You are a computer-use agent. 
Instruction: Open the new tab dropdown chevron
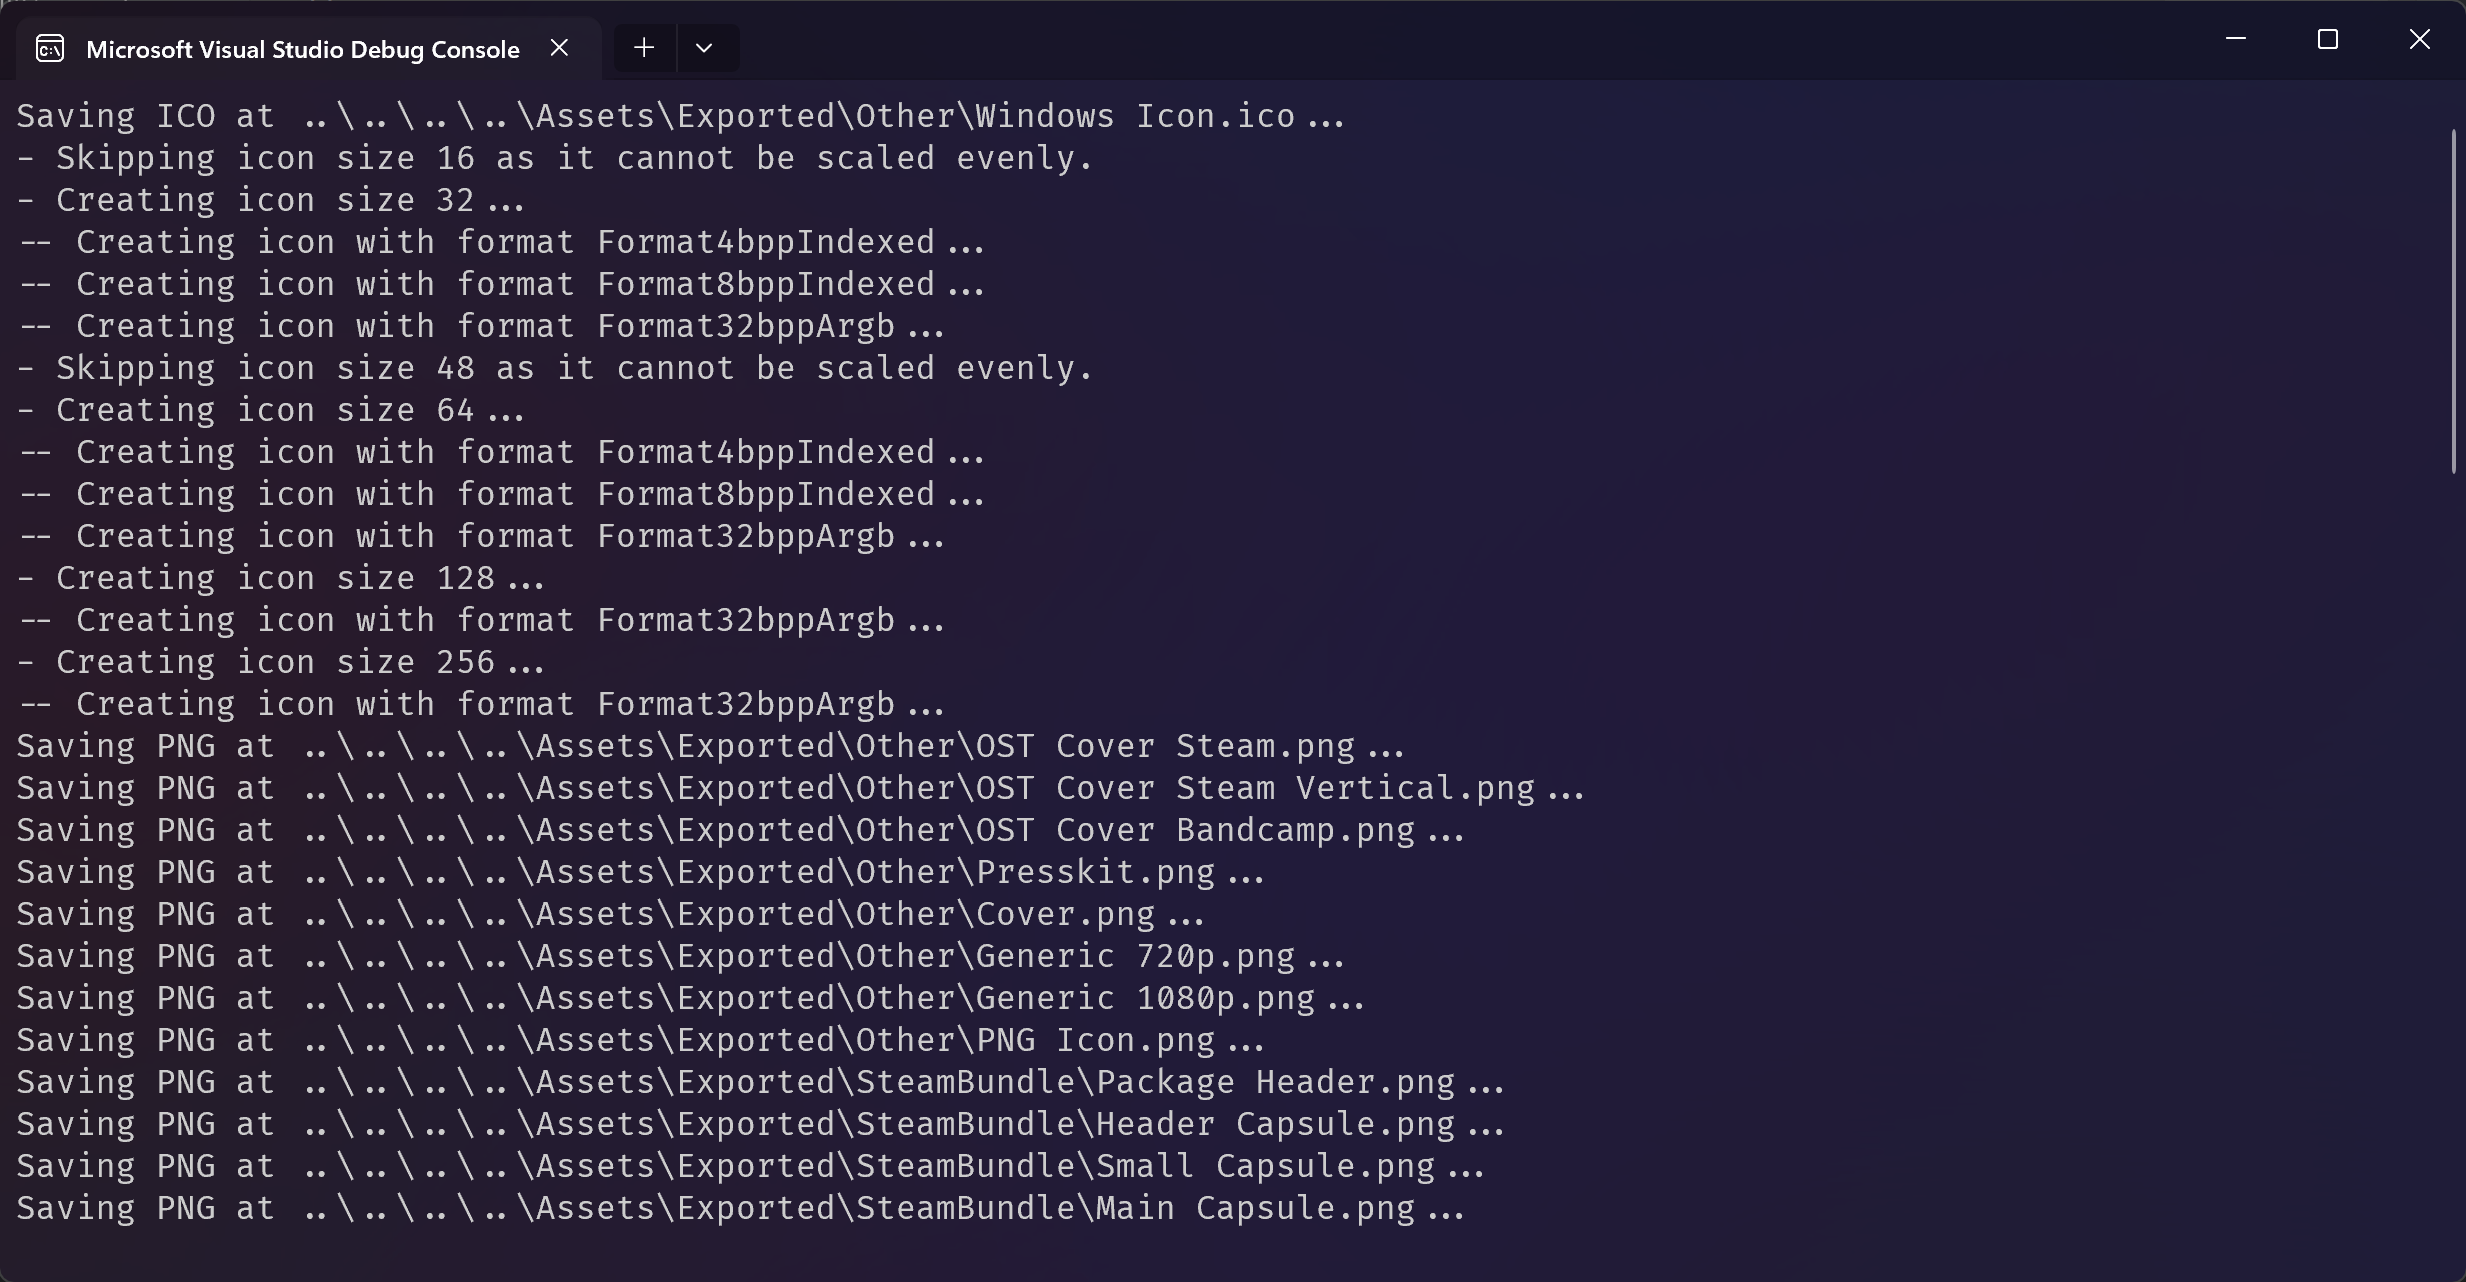coord(708,47)
